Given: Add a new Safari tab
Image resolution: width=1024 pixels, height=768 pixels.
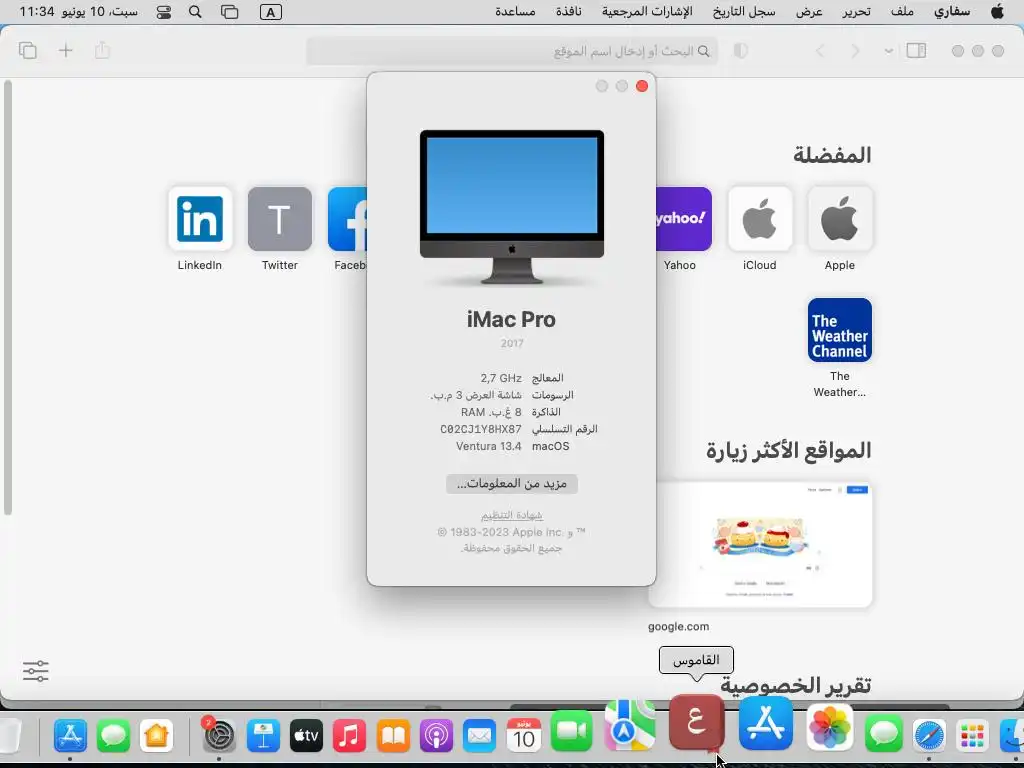Looking at the screenshot, I should [65, 50].
